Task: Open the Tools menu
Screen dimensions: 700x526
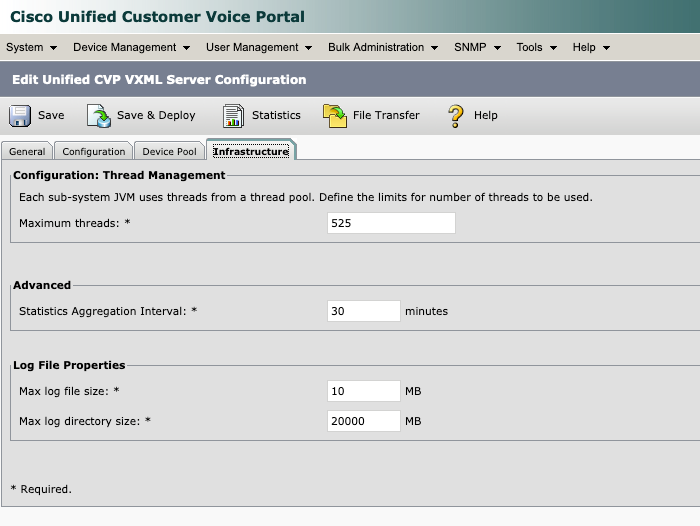Action: 536,47
